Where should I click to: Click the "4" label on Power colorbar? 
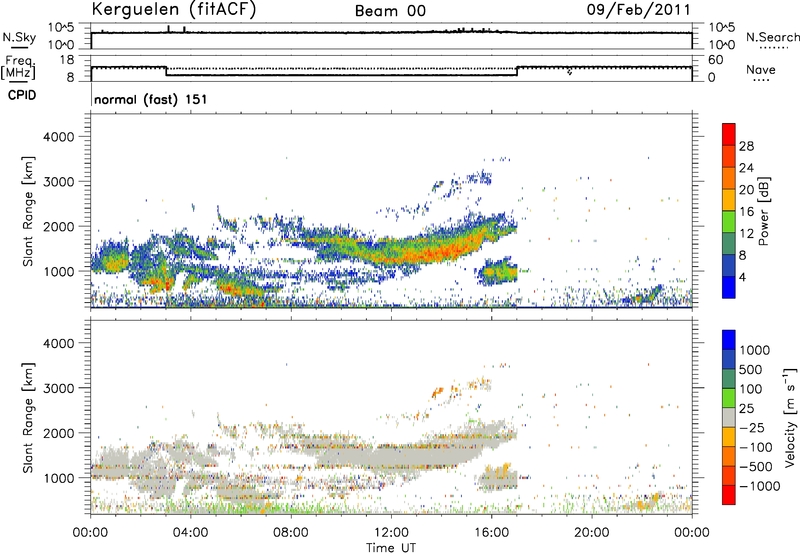click(x=743, y=277)
